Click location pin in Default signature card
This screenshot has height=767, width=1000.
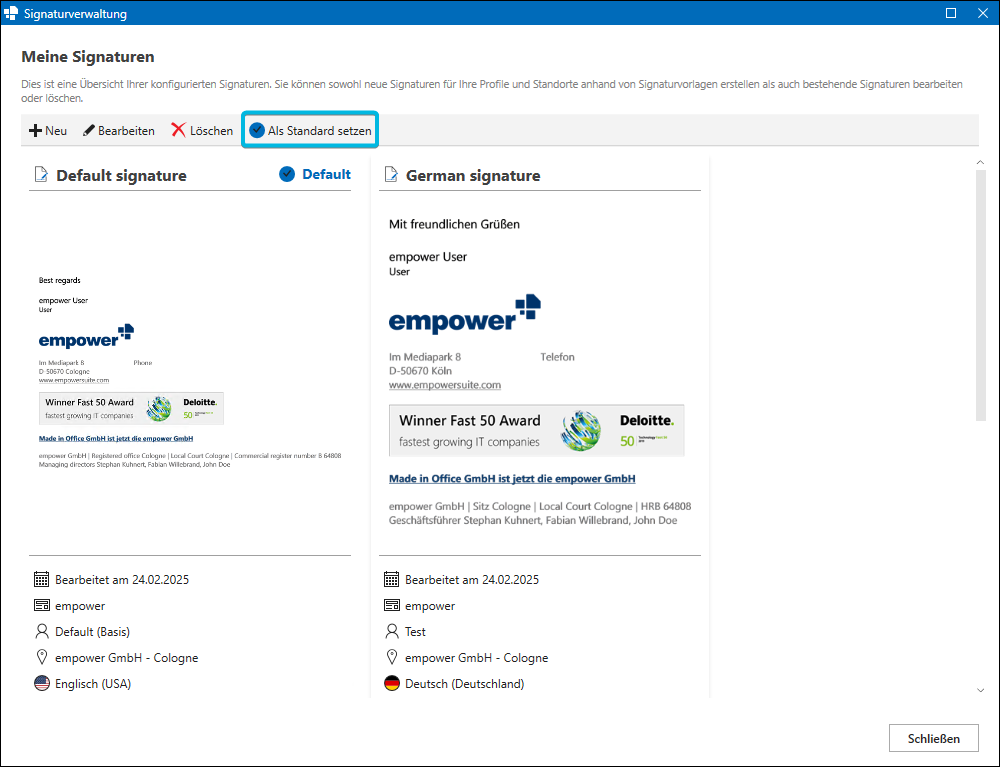41,657
